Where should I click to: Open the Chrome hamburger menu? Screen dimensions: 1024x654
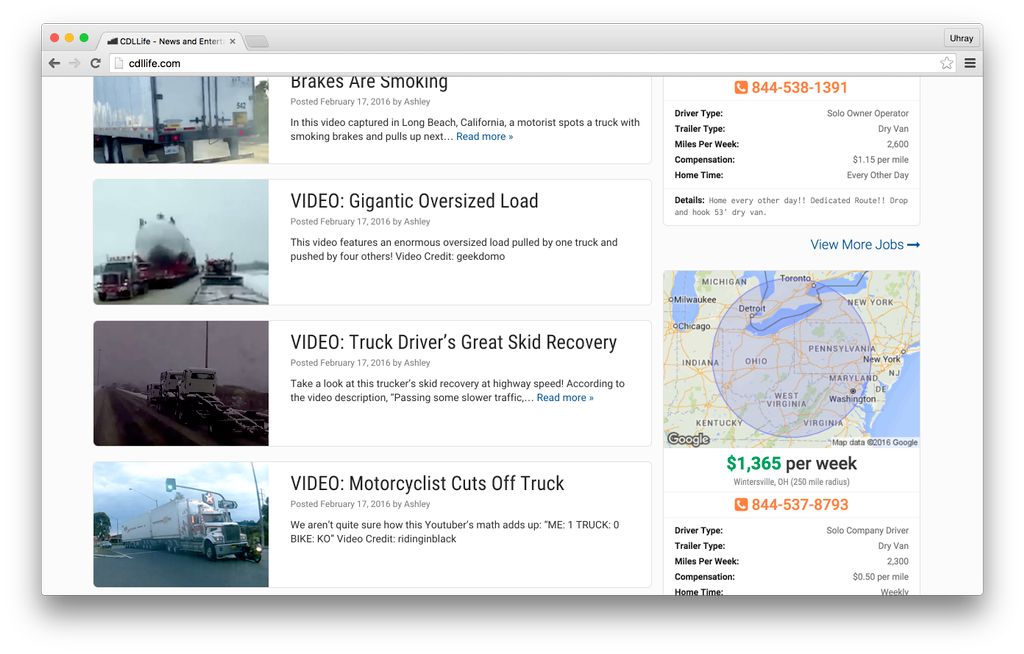pos(970,63)
